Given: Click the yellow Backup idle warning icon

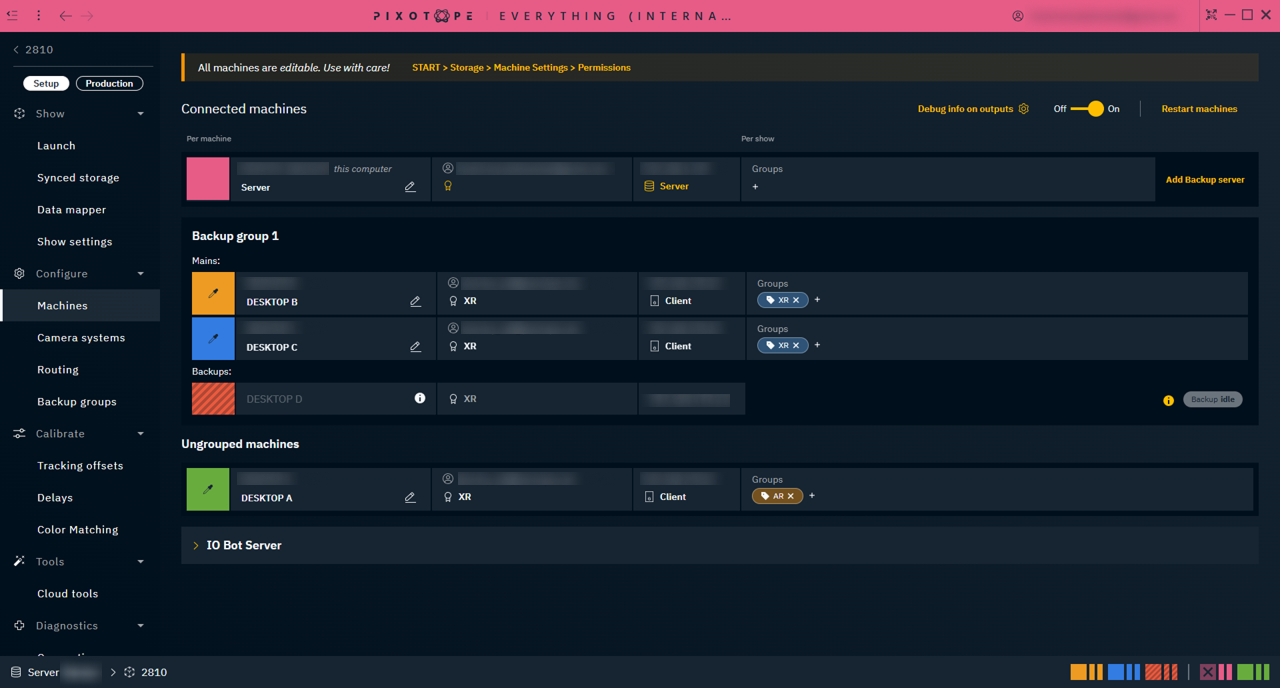Looking at the screenshot, I should tap(1168, 400).
